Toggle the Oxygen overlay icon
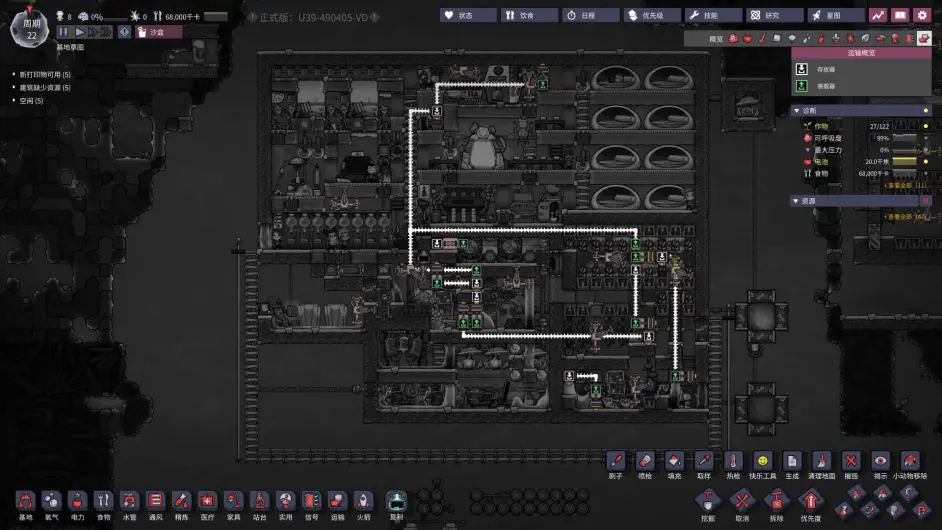 tap(733, 38)
